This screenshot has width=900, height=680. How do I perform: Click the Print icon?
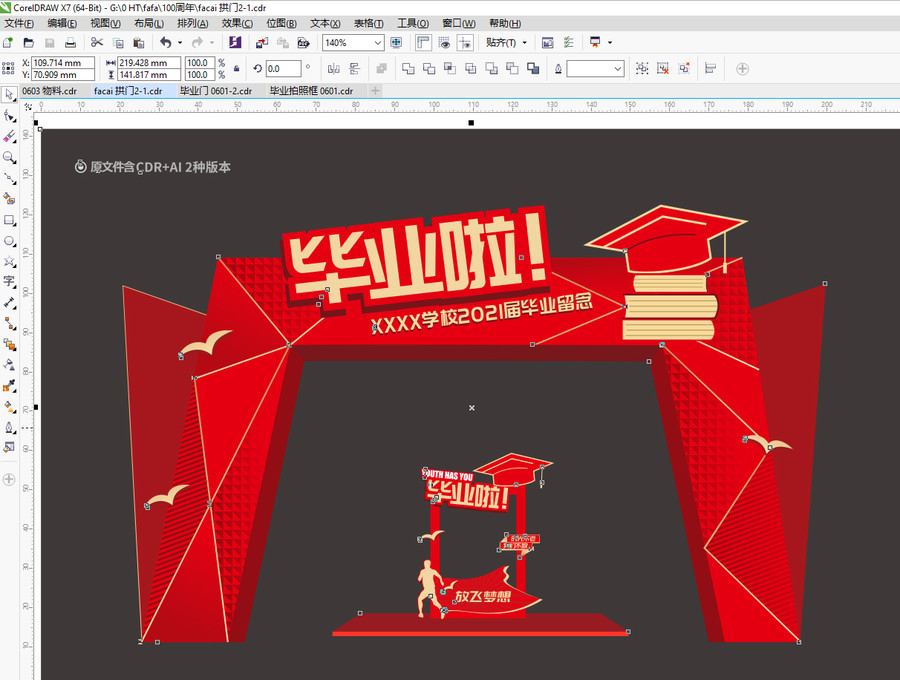tap(70, 42)
